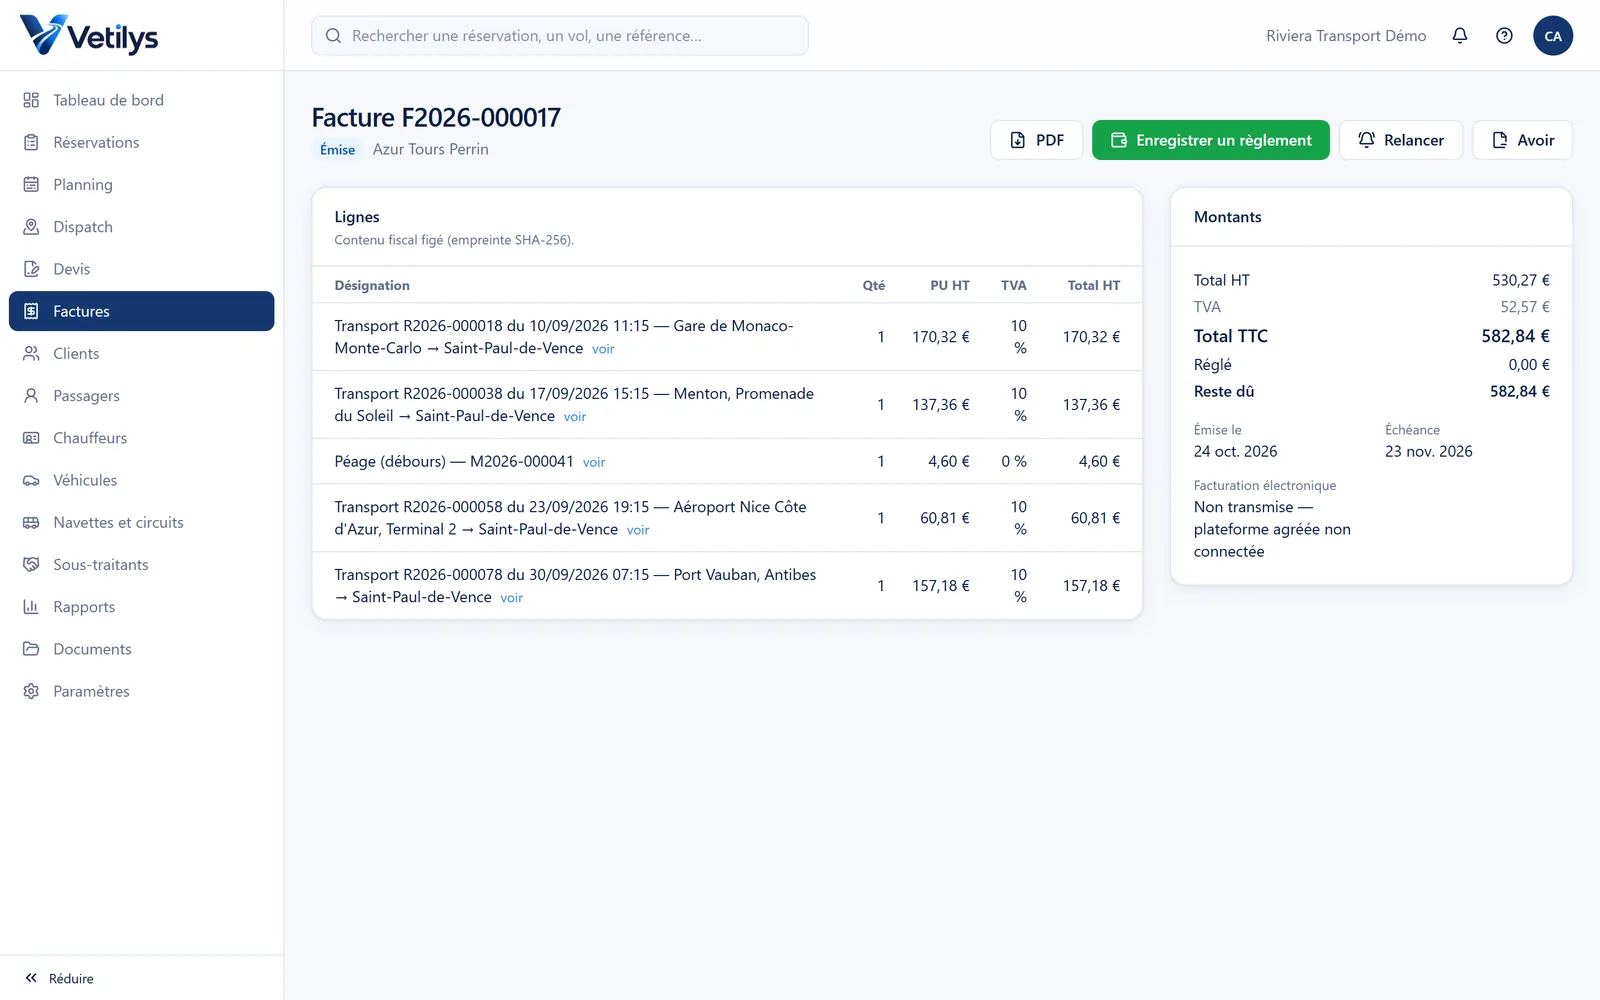
Task: Open notifications bell icon
Action: (x=1460, y=36)
